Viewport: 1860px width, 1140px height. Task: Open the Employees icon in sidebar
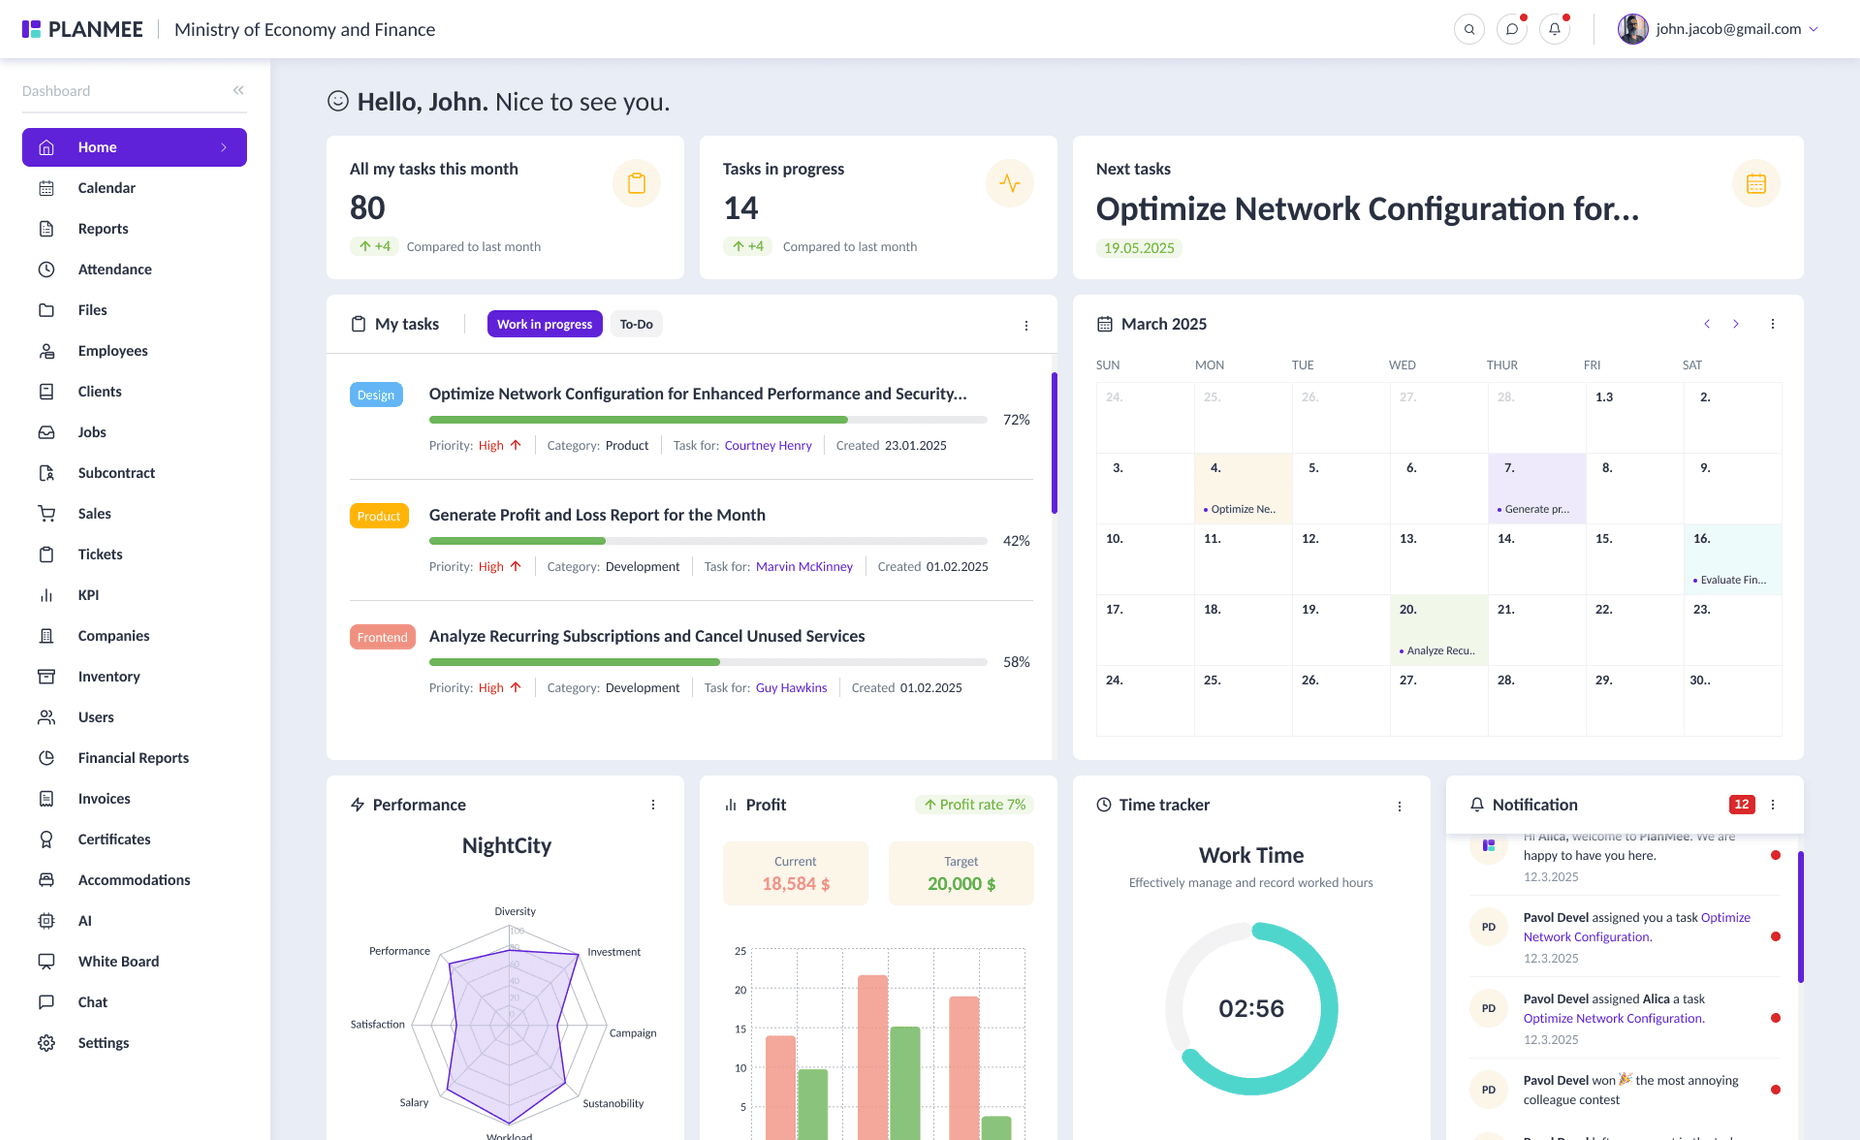point(46,351)
